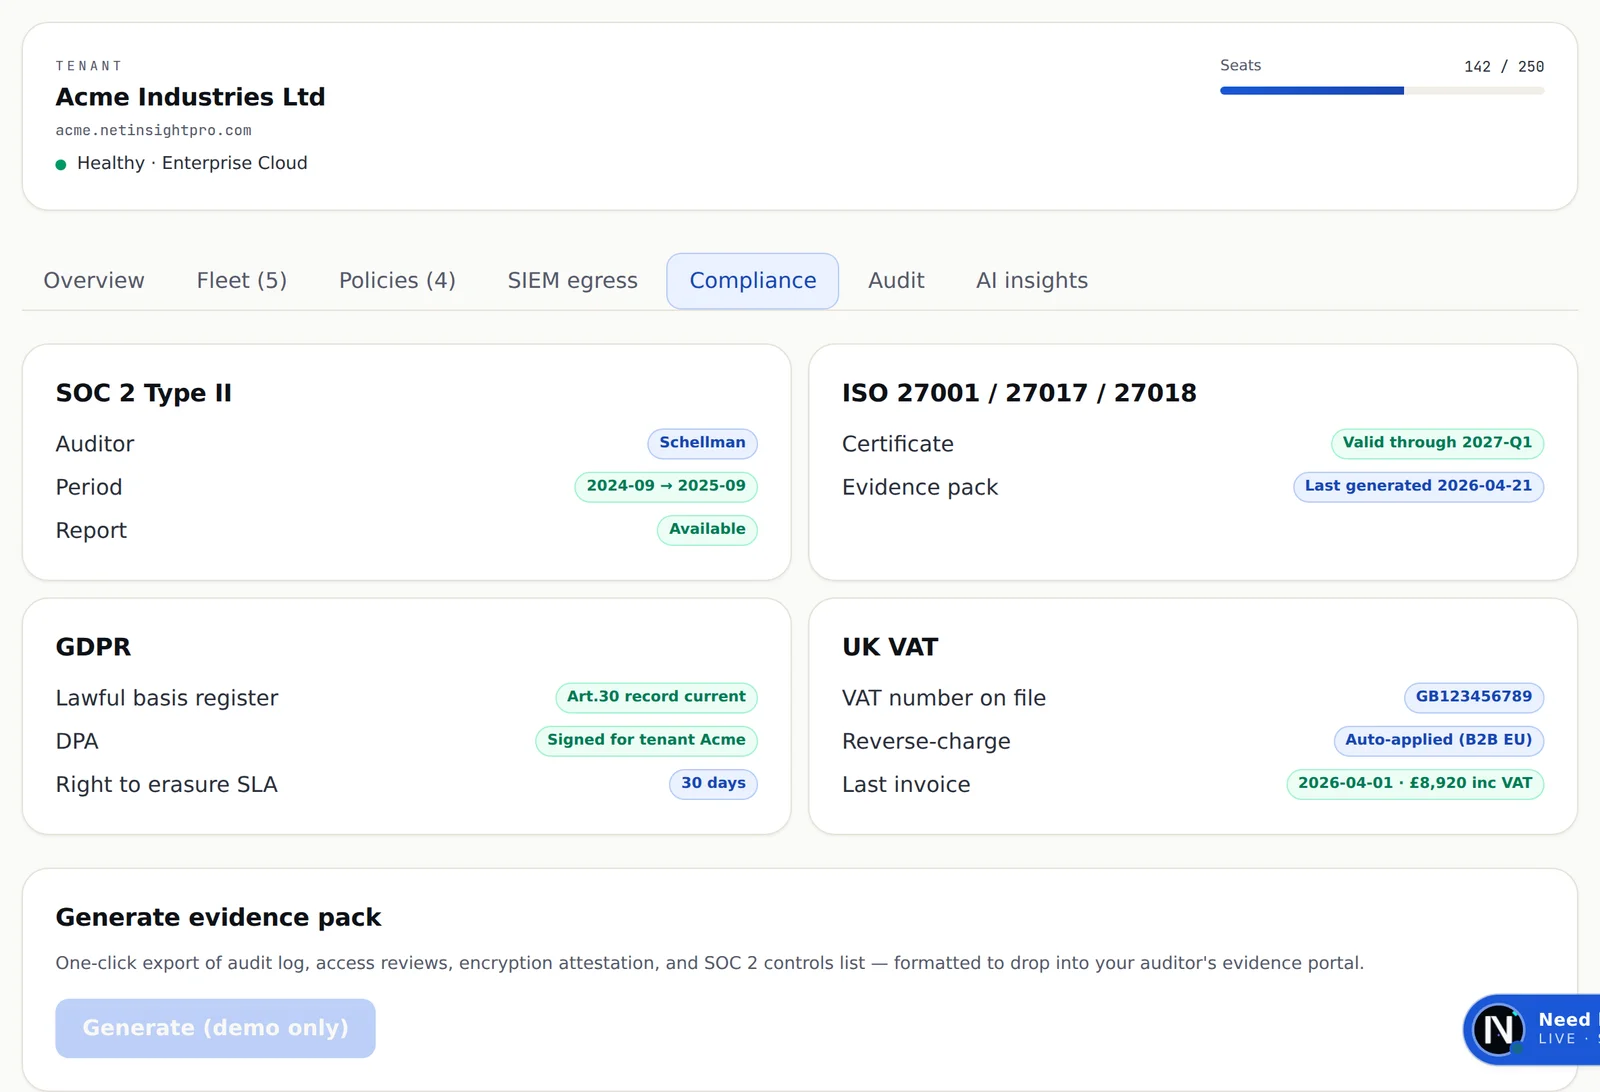Click the Evidence pack label
The height and width of the screenshot is (1092, 1600).
[x=920, y=488]
